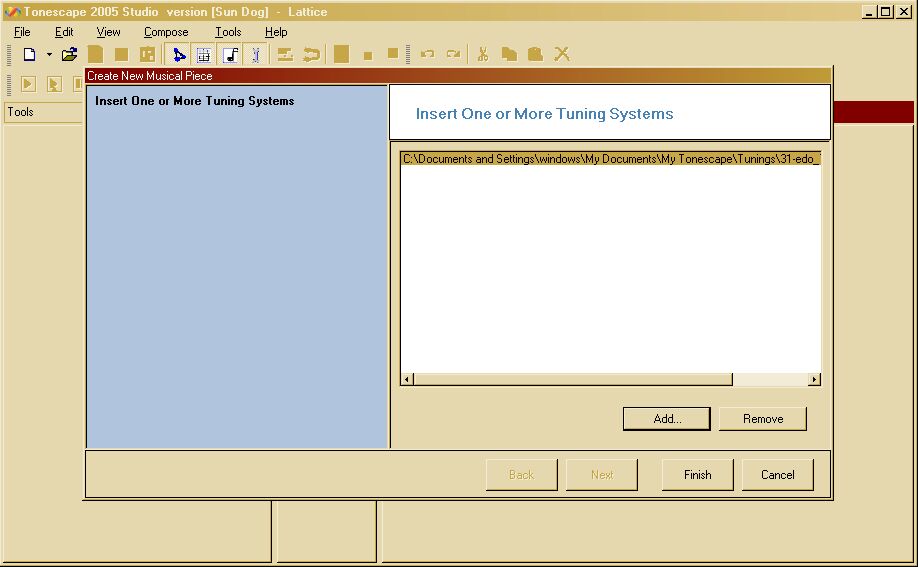Click the Cut scissors icon
Image resolution: width=918 pixels, height=567 pixels.
(x=483, y=54)
